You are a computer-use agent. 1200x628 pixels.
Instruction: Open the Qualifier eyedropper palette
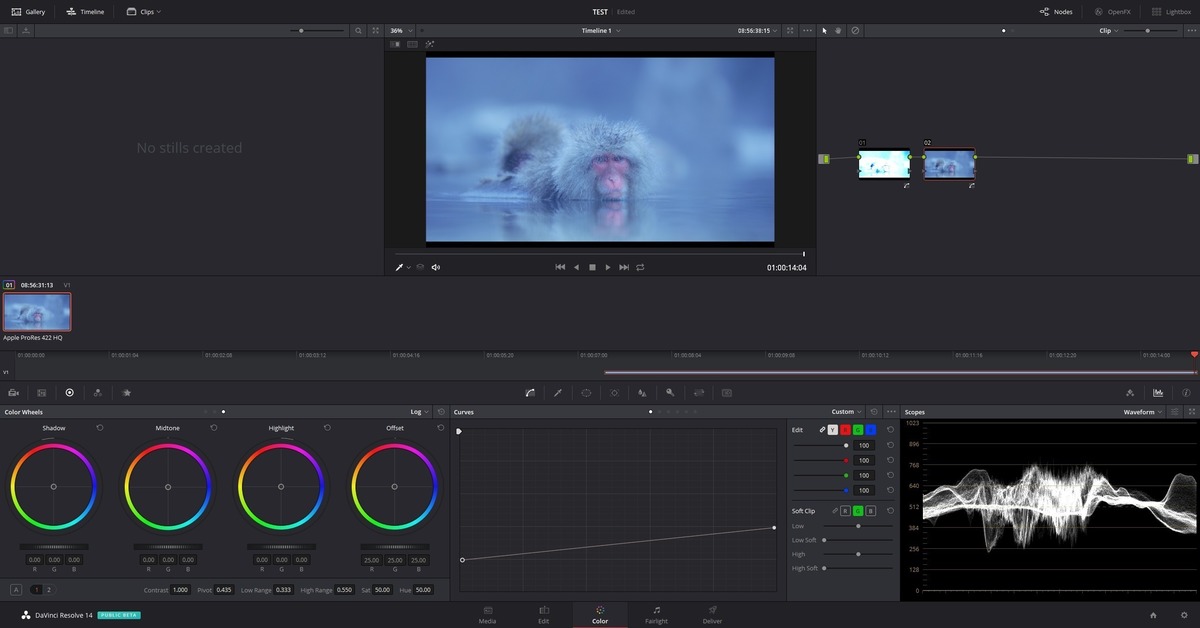click(x=558, y=393)
